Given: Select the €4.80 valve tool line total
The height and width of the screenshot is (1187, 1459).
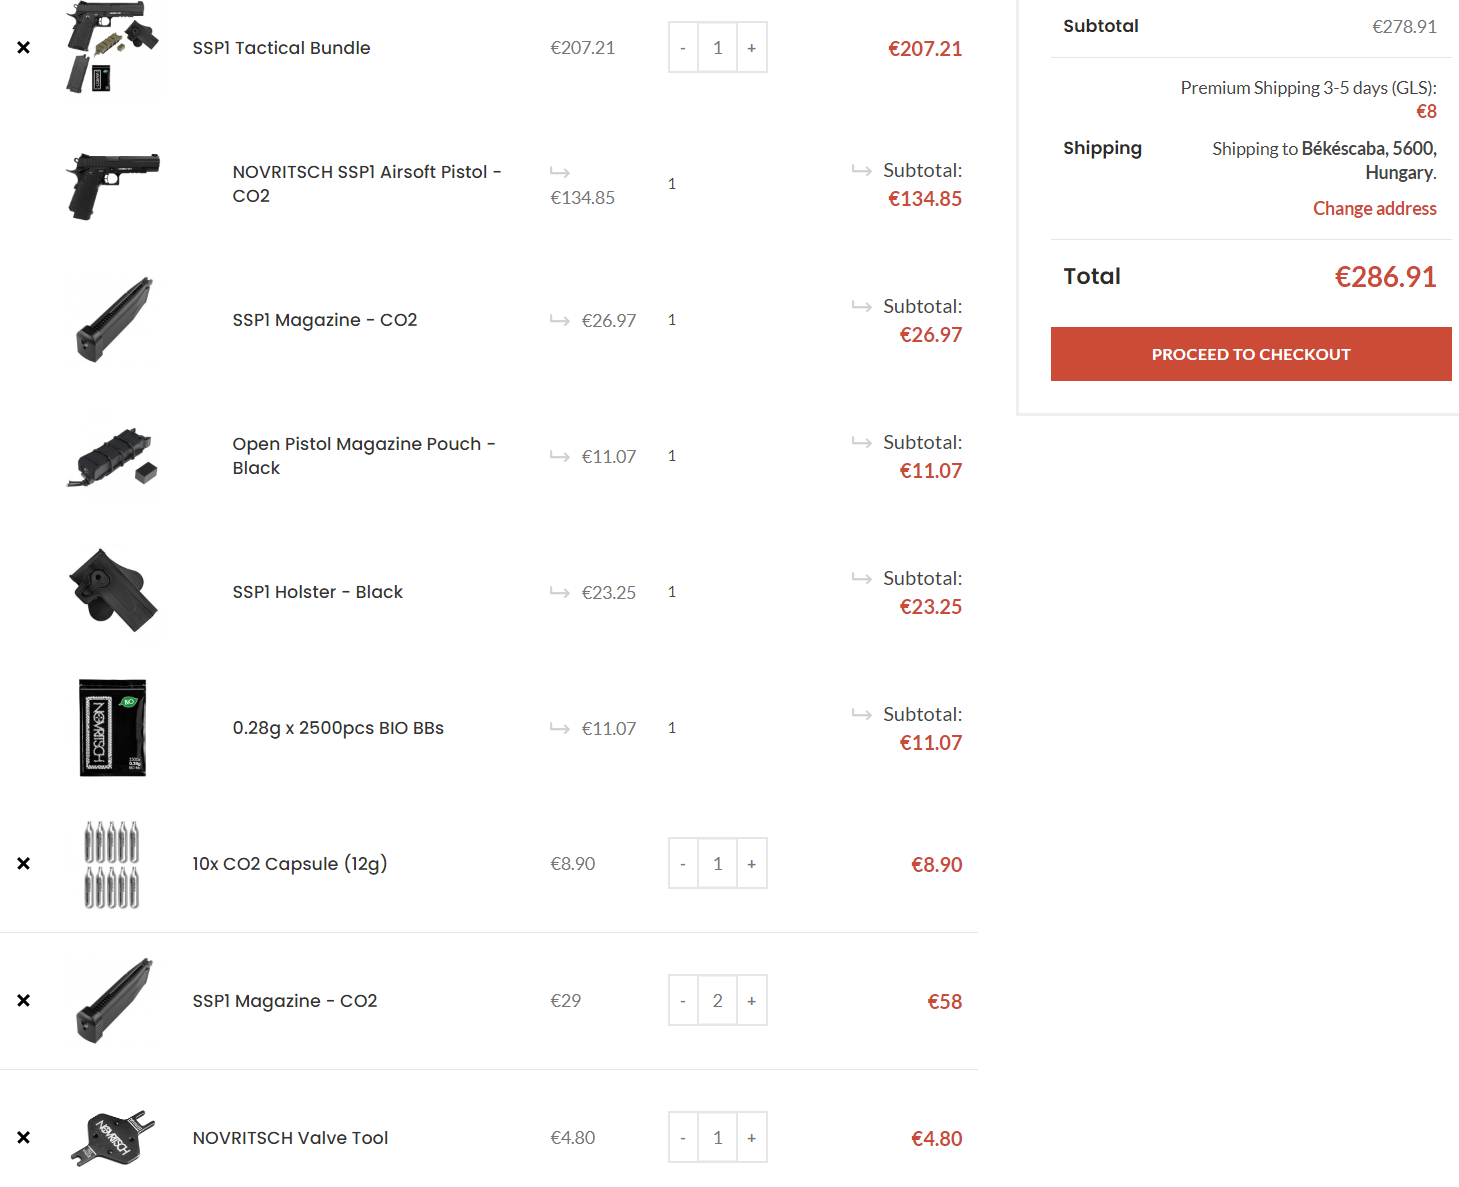Looking at the screenshot, I should pyautogui.click(x=937, y=1139).
